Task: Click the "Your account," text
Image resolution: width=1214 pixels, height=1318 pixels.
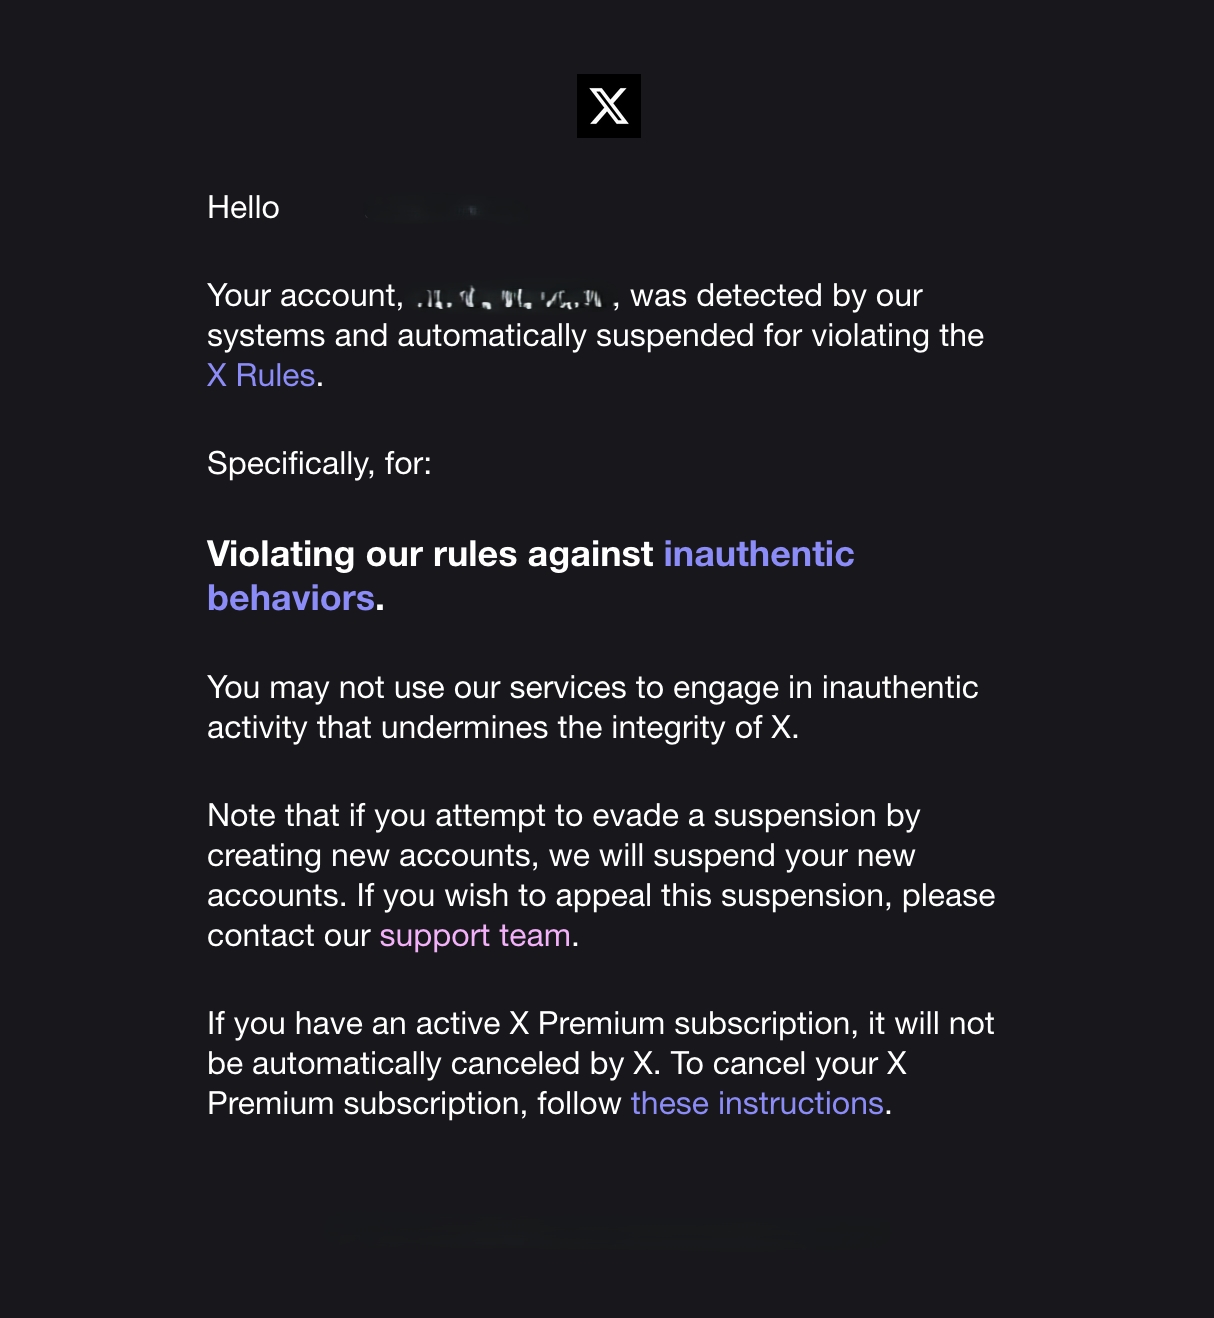Action: click(x=305, y=296)
